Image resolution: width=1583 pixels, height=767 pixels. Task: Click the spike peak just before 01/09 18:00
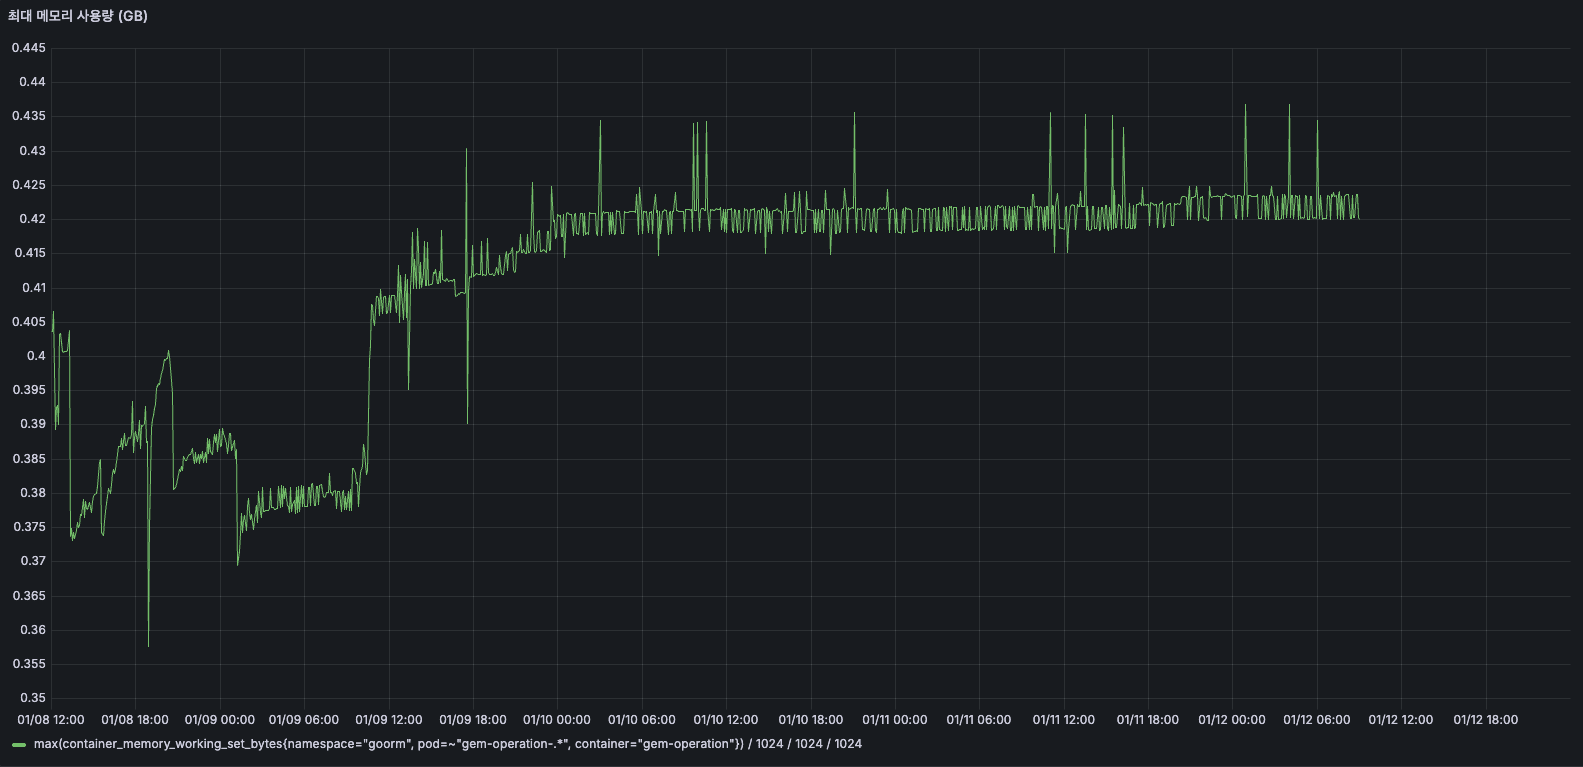[466, 150]
